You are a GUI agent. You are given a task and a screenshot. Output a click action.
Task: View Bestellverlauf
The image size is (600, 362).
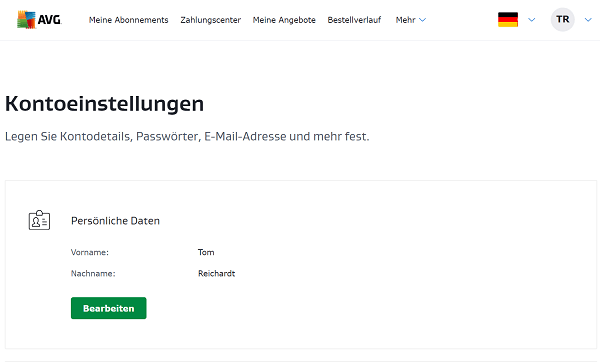tap(354, 20)
